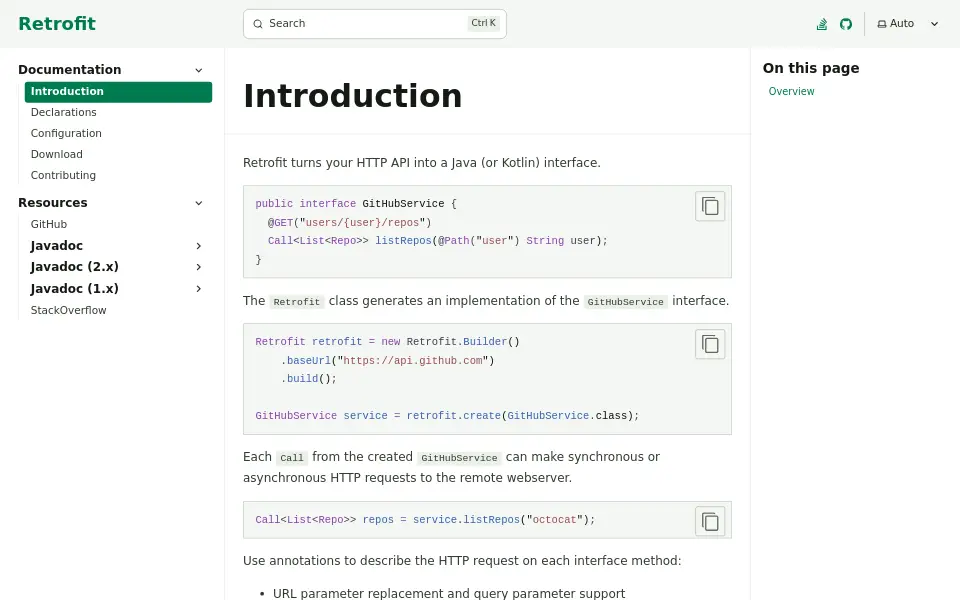Copy the listRepos octocat code block
The height and width of the screenshot is (600, 960).
(x=710, y=522)
